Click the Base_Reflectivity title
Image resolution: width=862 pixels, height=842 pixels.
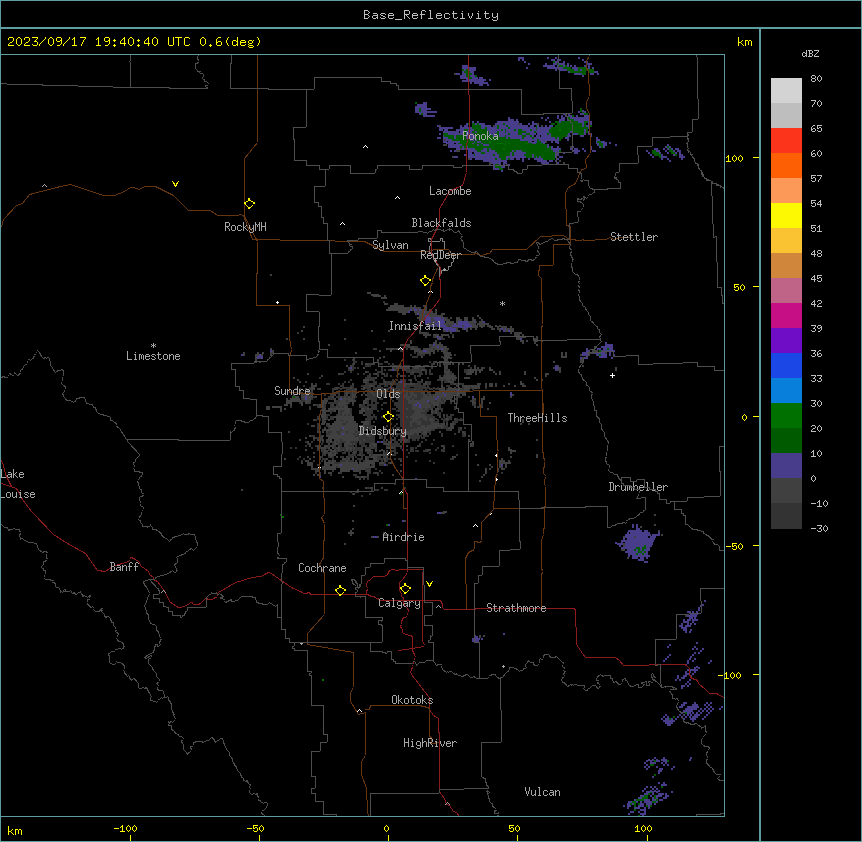431,15
